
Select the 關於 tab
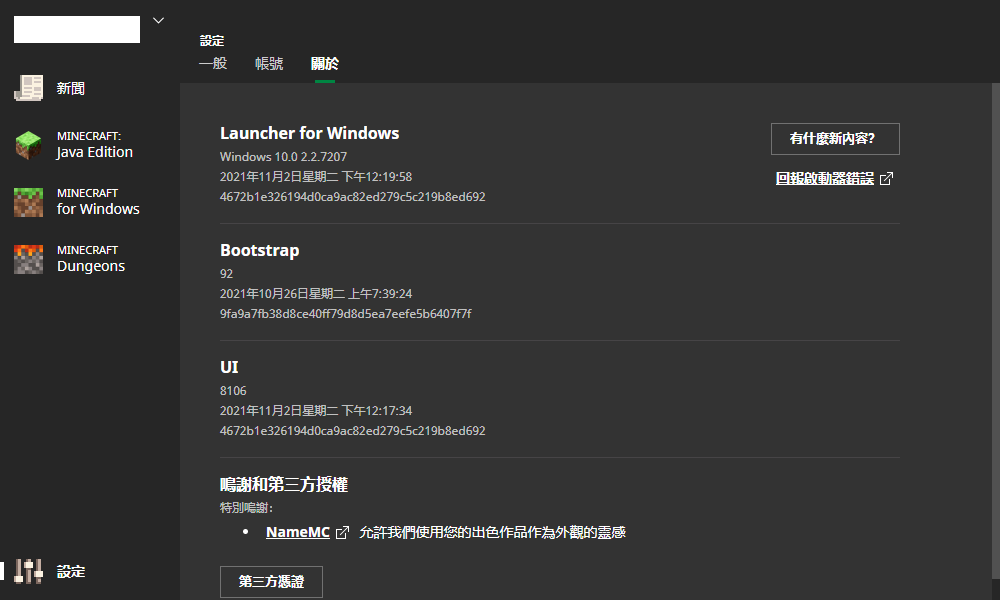325,63
